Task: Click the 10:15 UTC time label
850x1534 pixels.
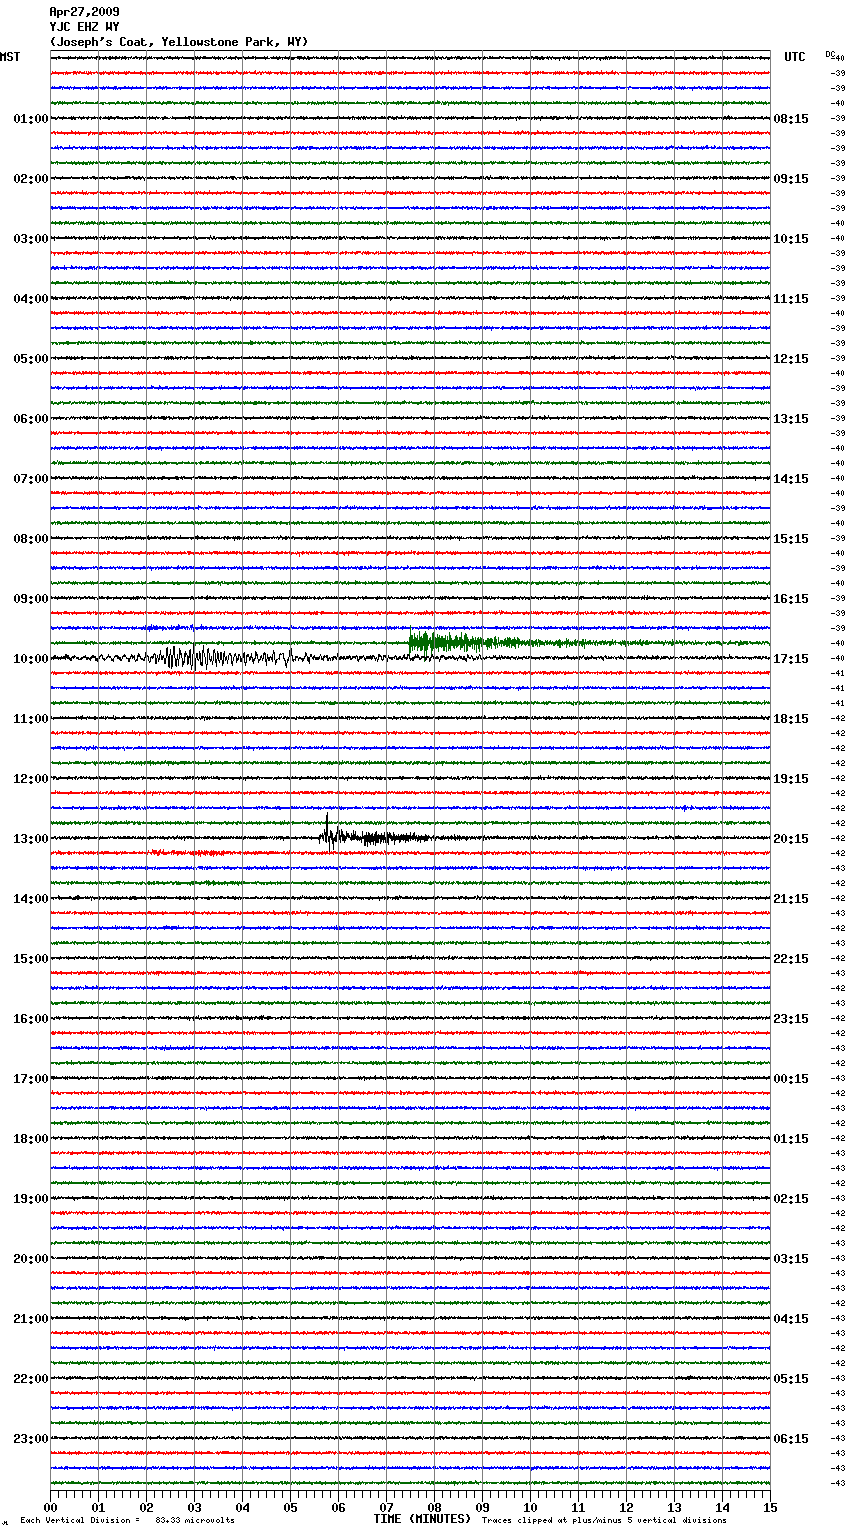Action: click(791, 239)
